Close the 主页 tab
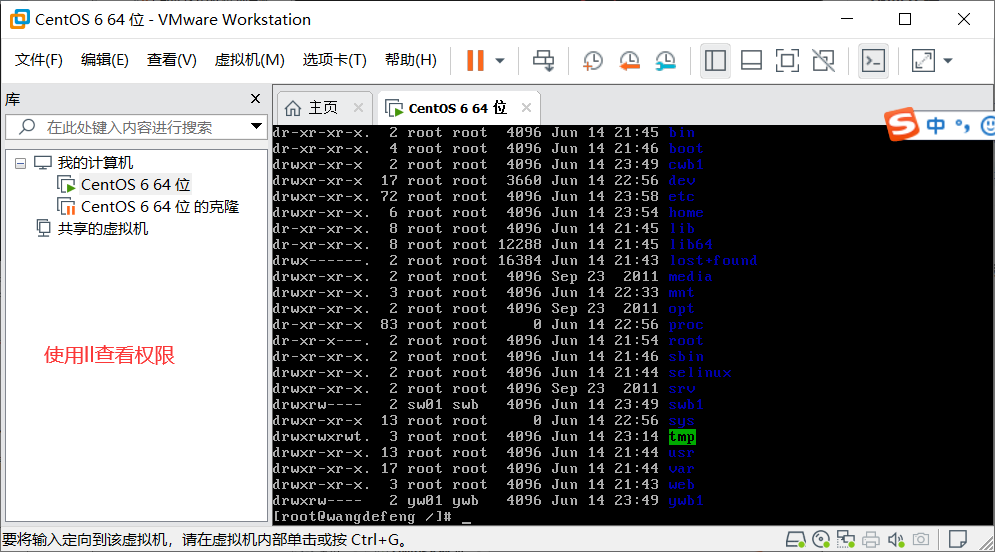The width and height of the screenshot is (995, 552). [359, 108]
